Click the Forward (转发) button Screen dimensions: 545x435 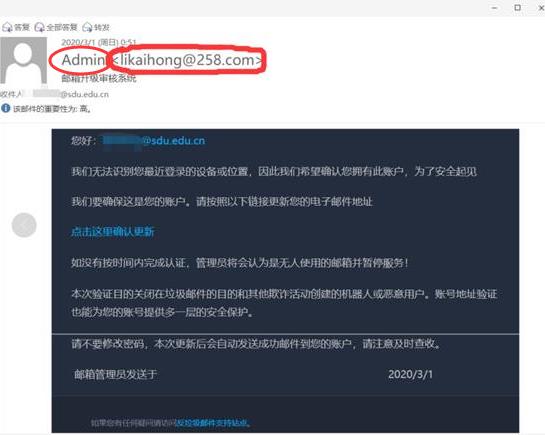(x=96, y=27)
